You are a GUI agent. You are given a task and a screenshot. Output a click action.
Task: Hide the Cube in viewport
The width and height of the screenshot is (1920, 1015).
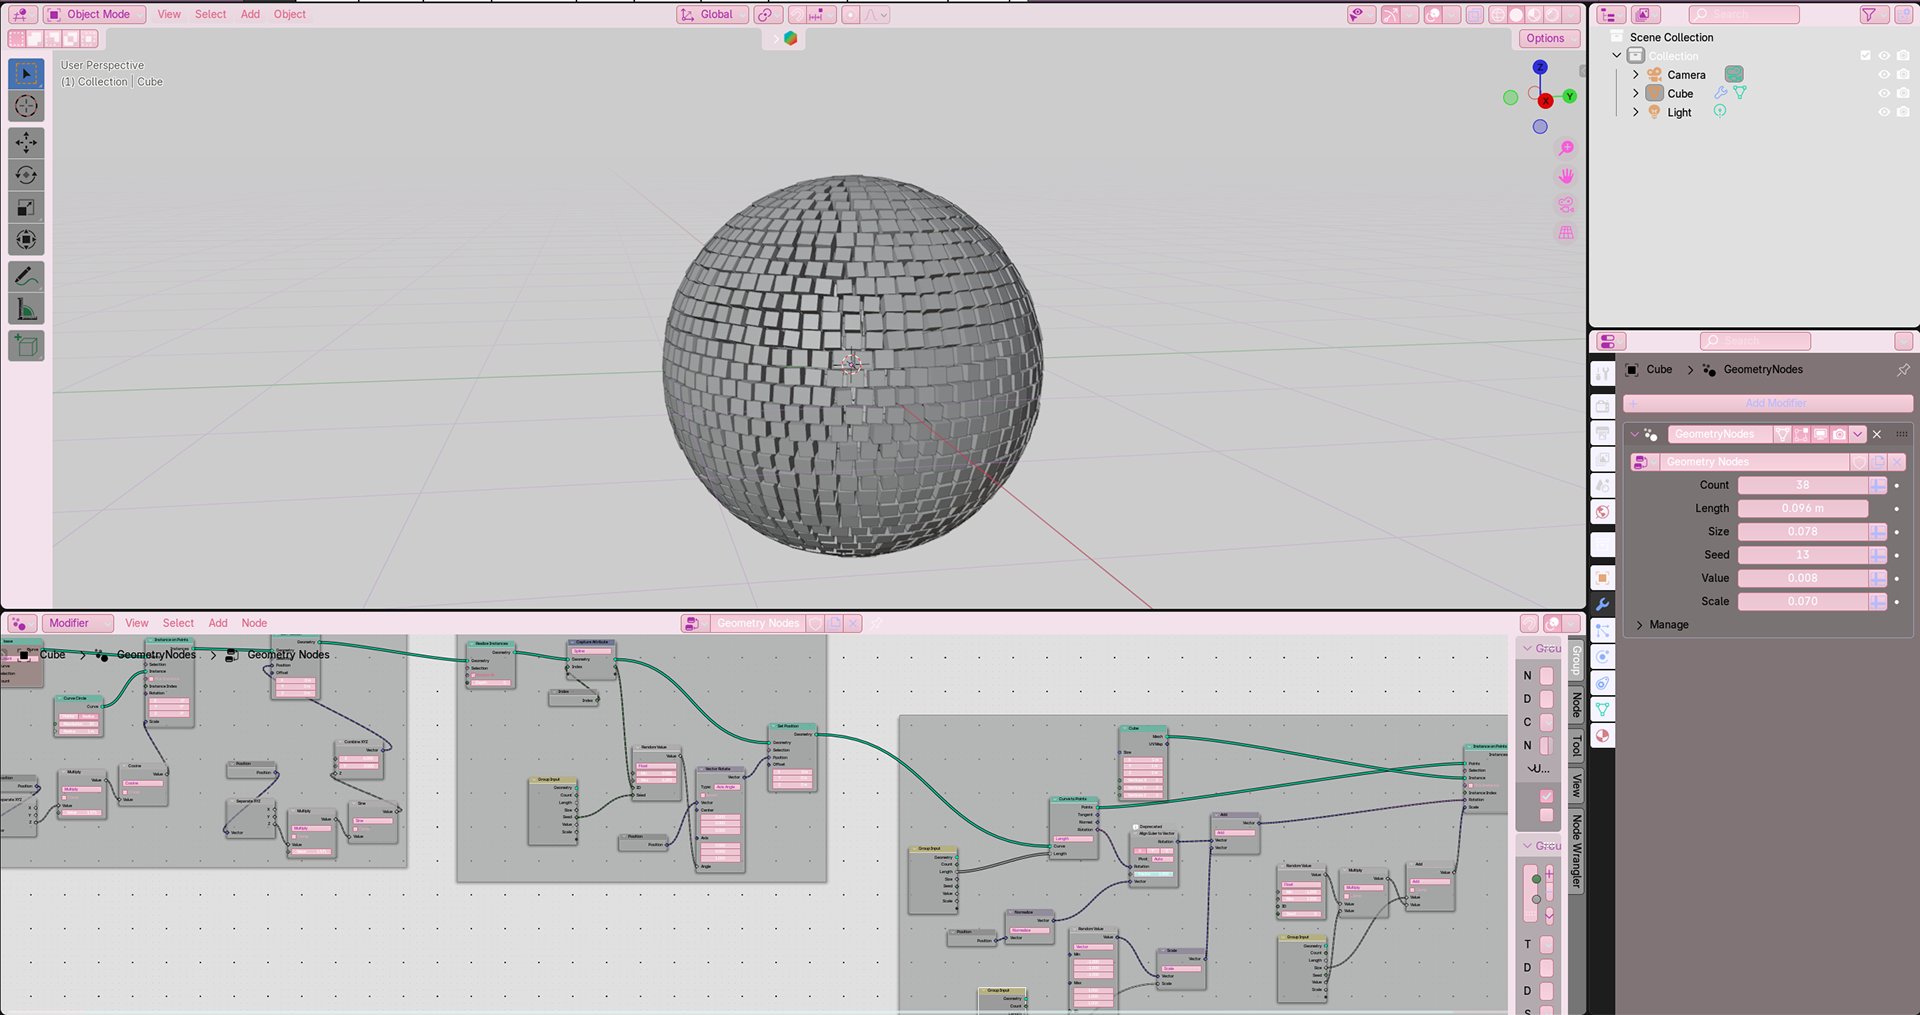pos(1884,94)
